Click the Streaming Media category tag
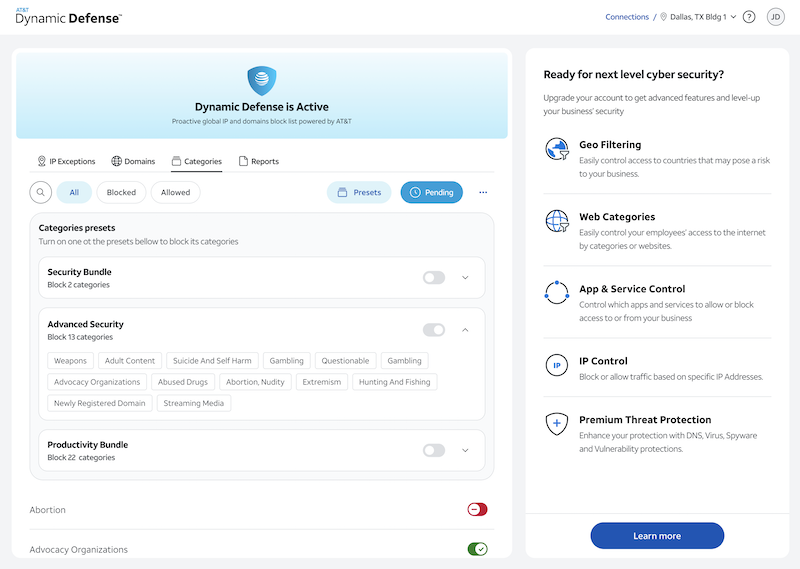 194,403
